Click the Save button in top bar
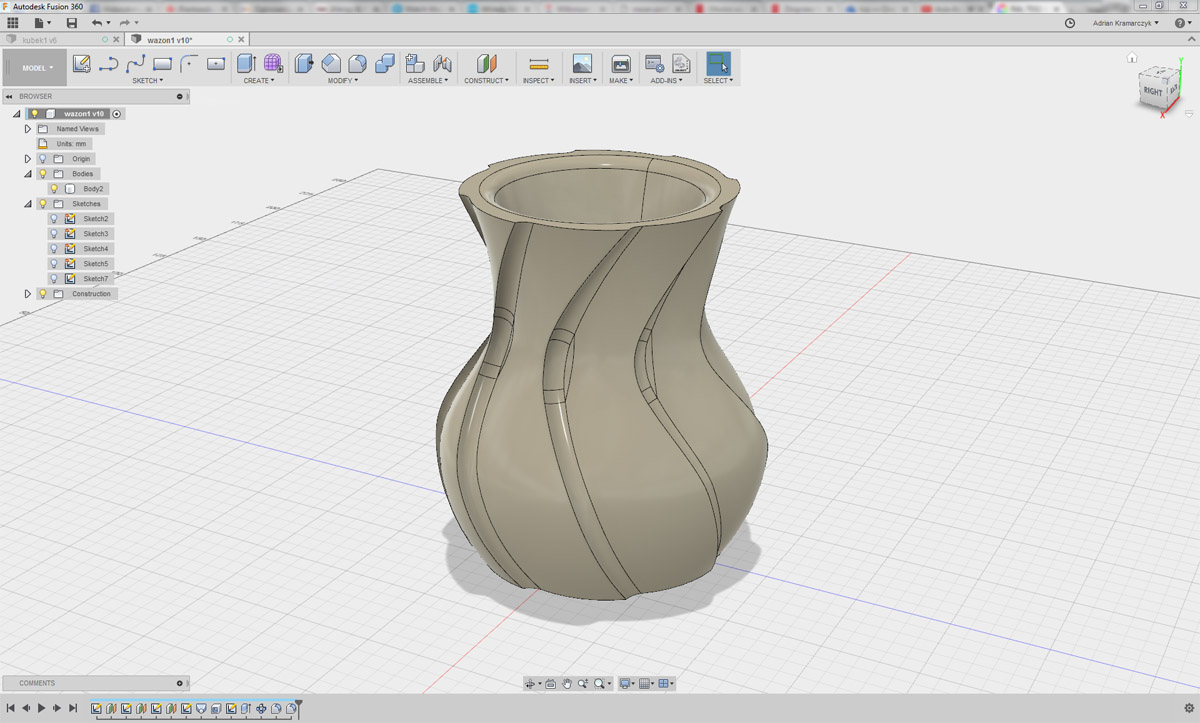The height and width of the screenshot is (723, 1200). point(71,23)
